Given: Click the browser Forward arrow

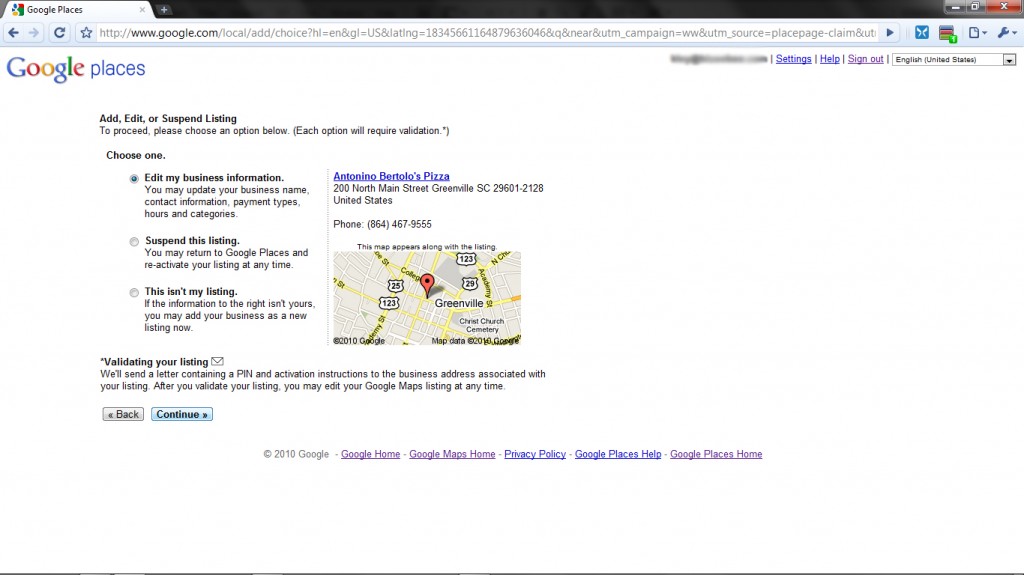Looking at the screenshot, I should pyautogui.click(x=34, y=33).
